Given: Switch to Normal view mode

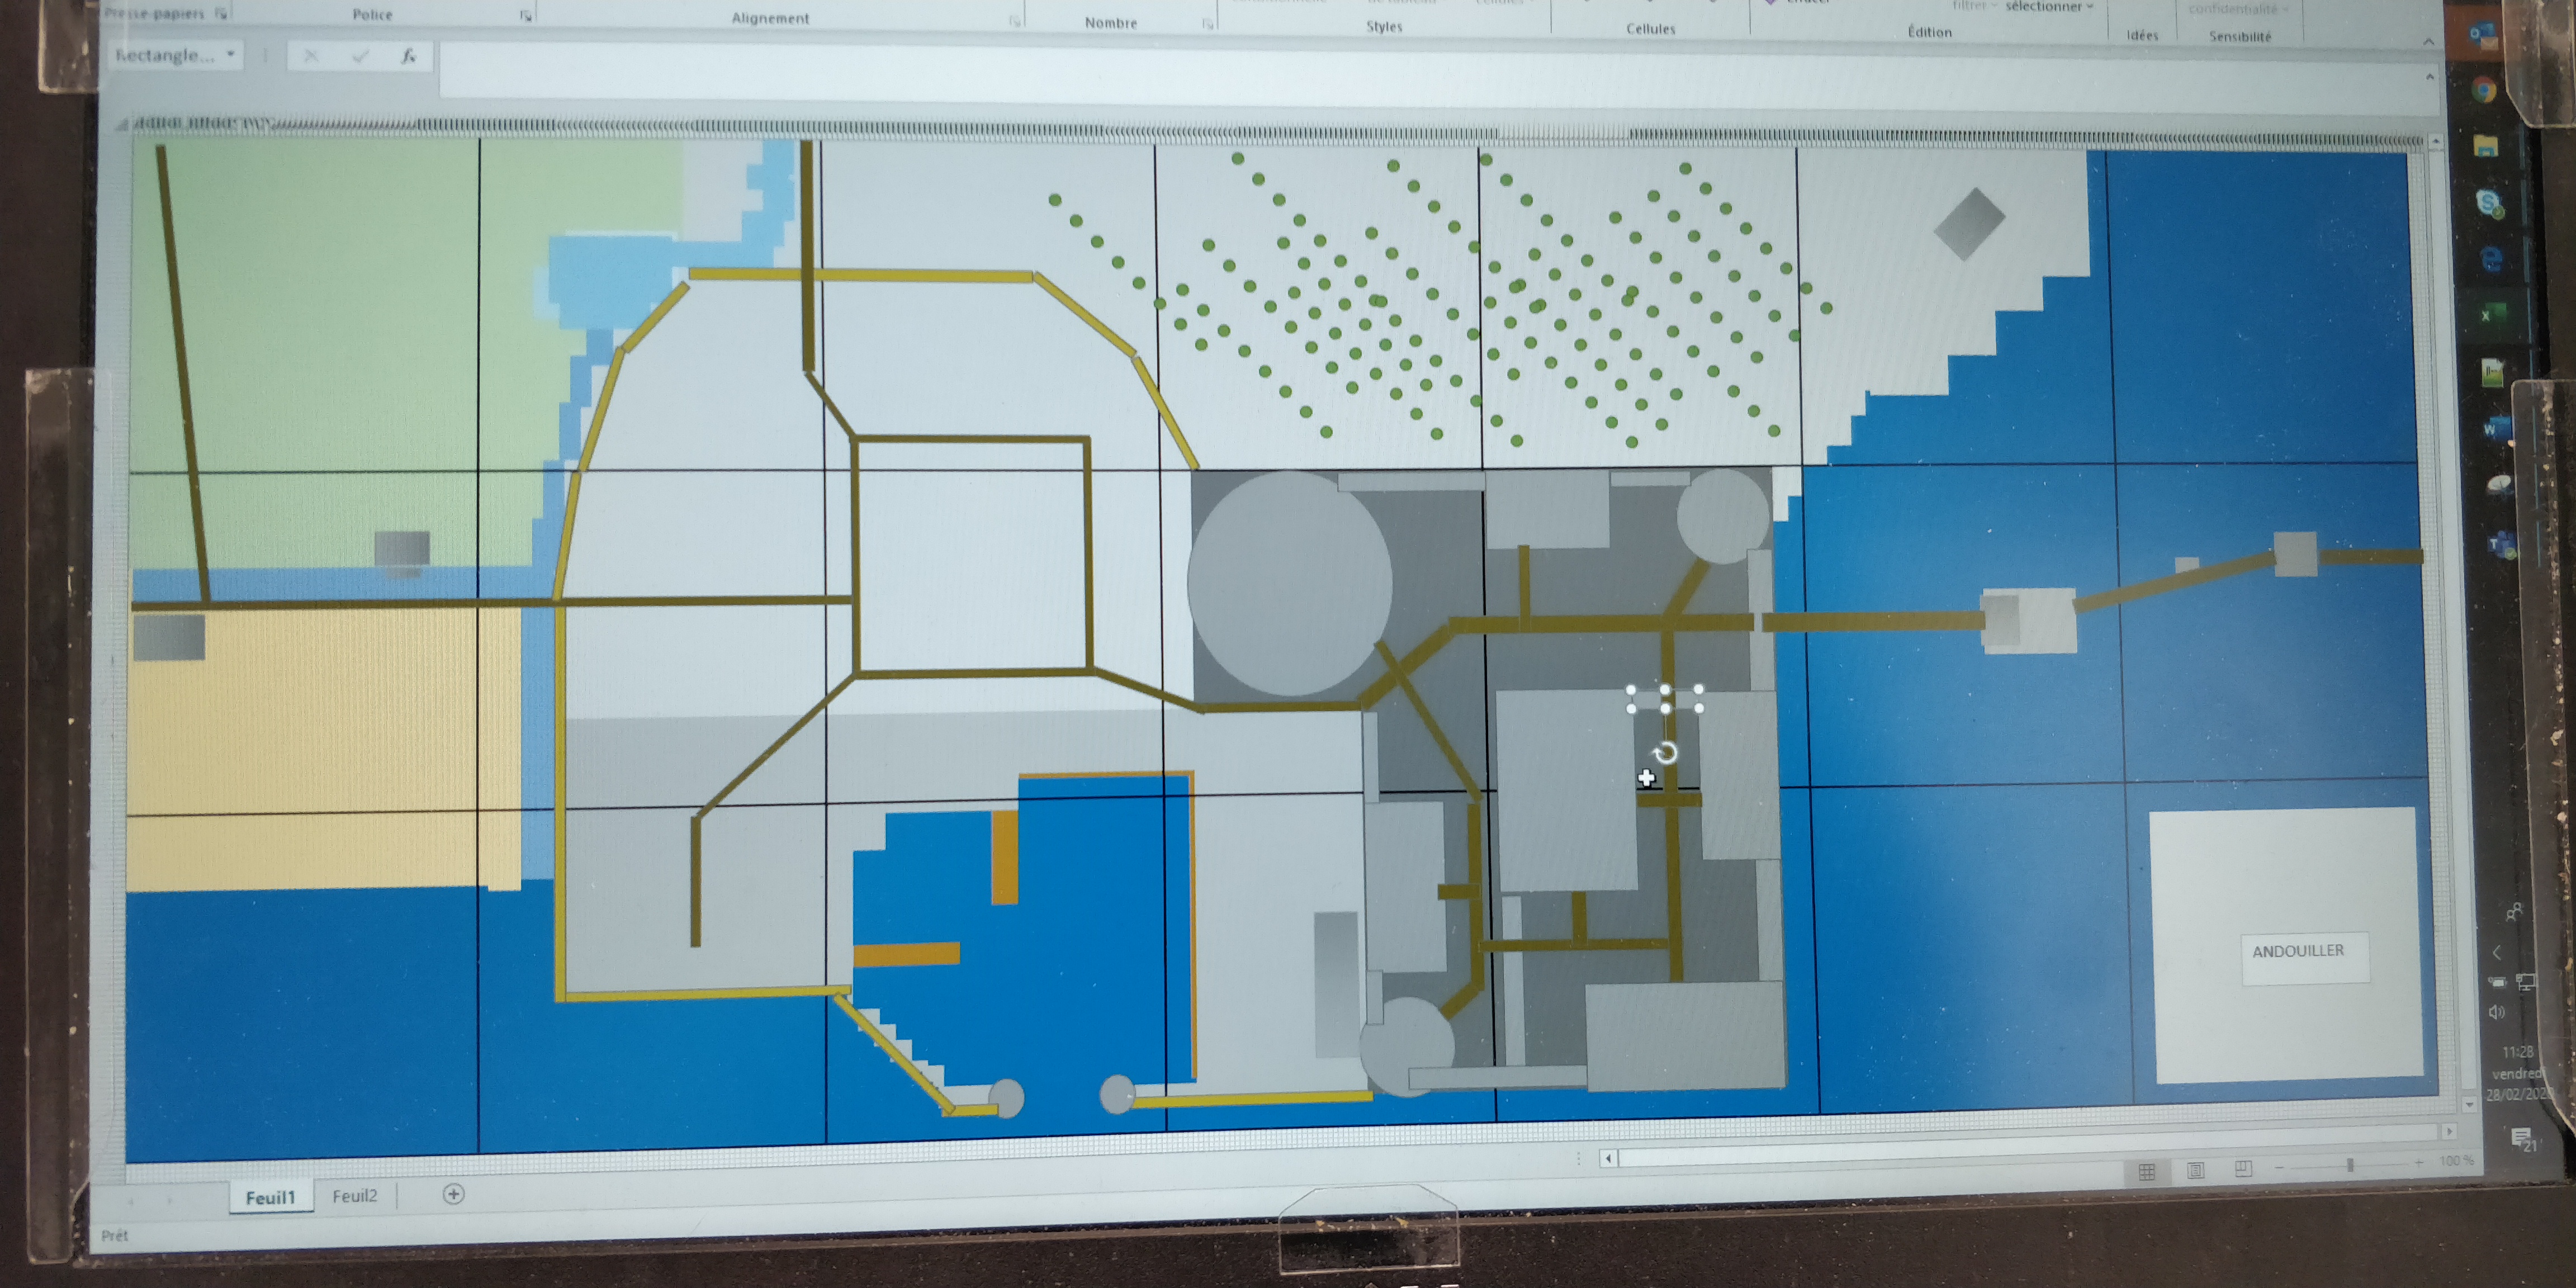Looking at the screenshot, I should (x=2147, y=1171).
